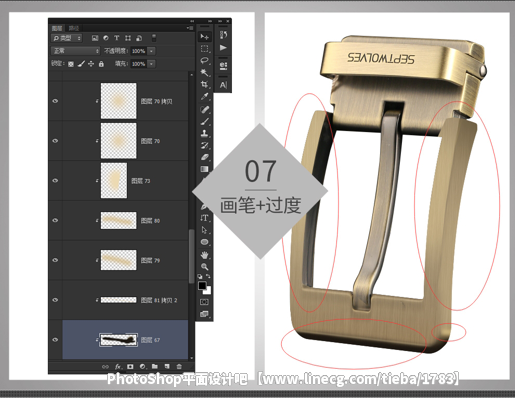Select the Lasso tool
Image resolution: width=515 pixels, height=398 pixels.
click(x=204, y=60)
